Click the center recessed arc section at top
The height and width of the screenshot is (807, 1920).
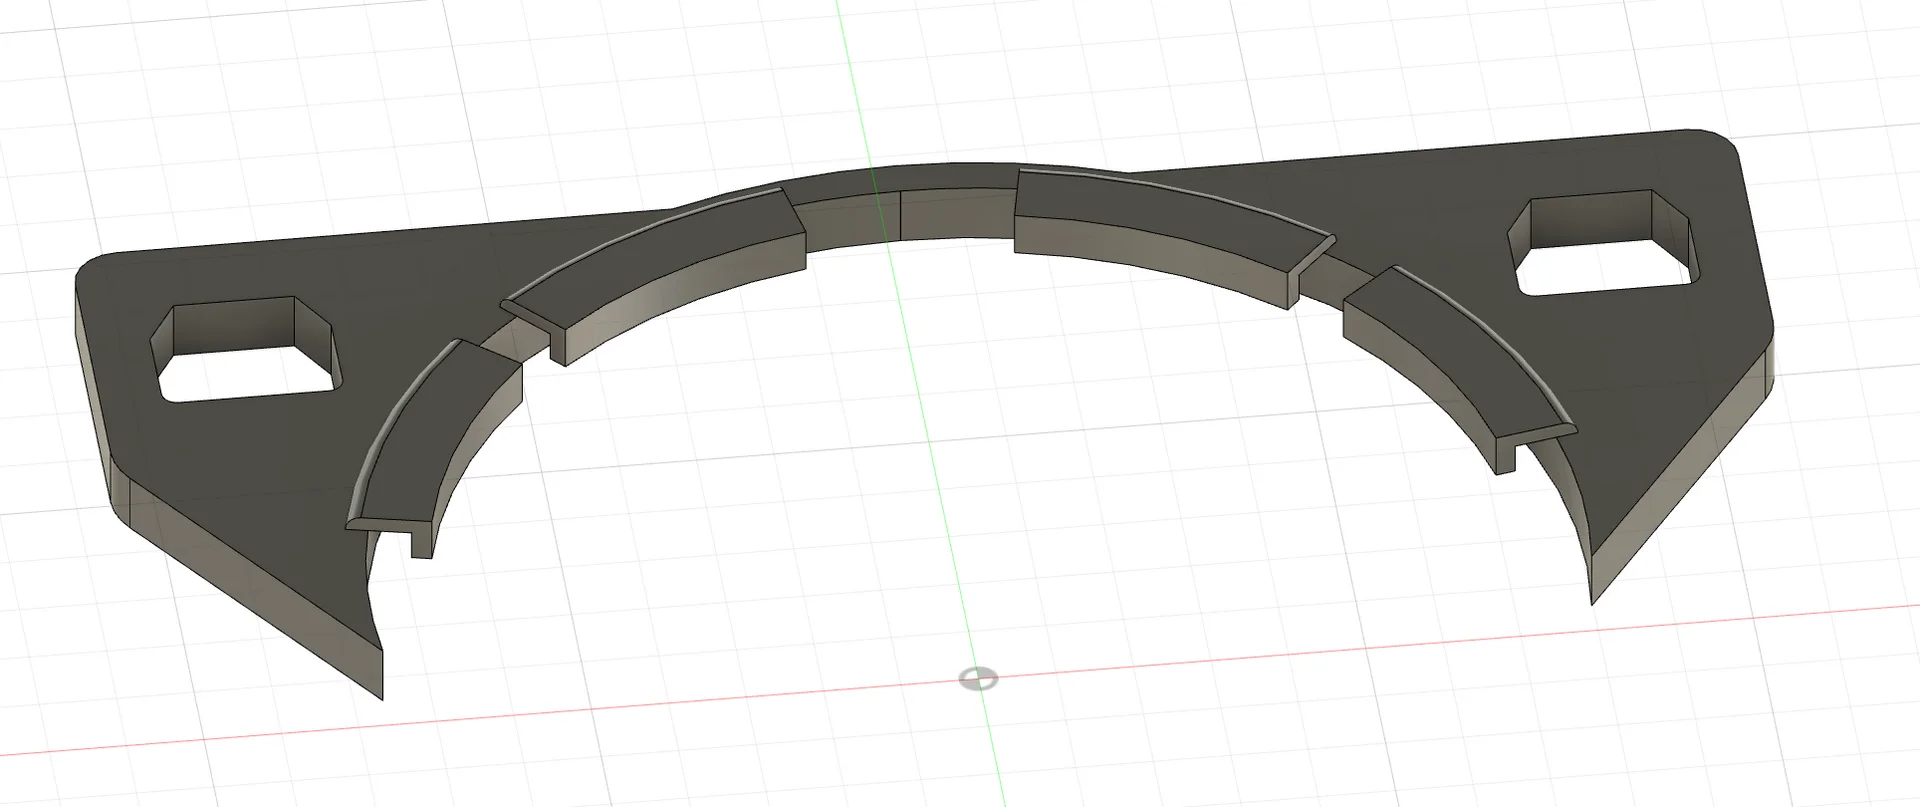[x=905, y=180]
